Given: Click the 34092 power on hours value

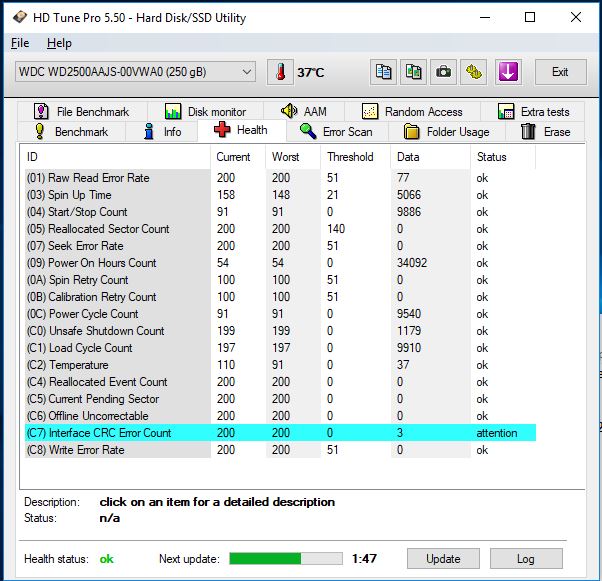Looking at the screenshot, I should click(x=412, y=263).
